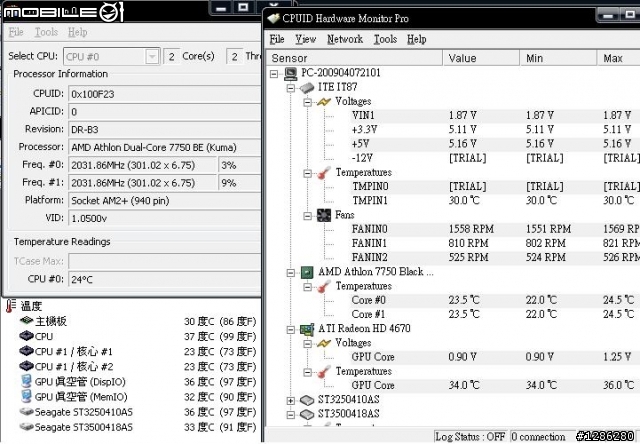Sort by the Value column header
Viewport: 640px width, 444px height.
481,58
